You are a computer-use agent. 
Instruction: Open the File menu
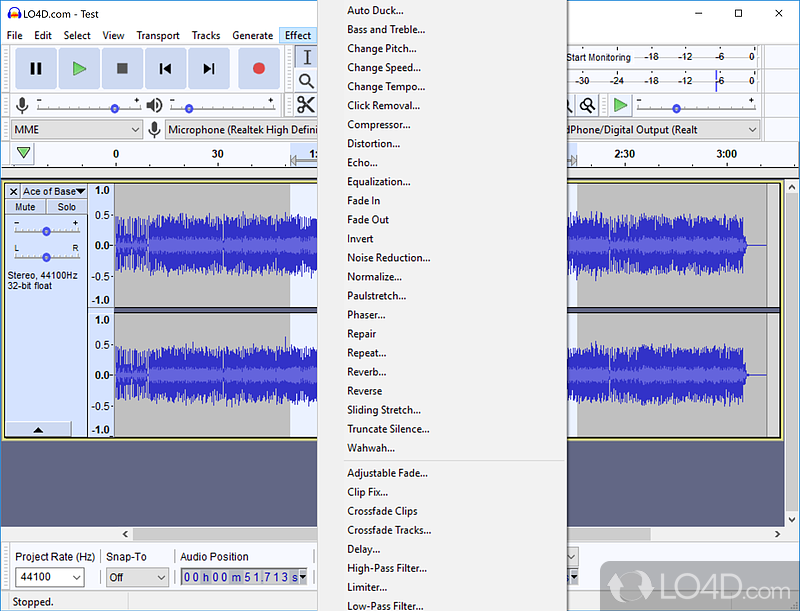coord(14,35)
